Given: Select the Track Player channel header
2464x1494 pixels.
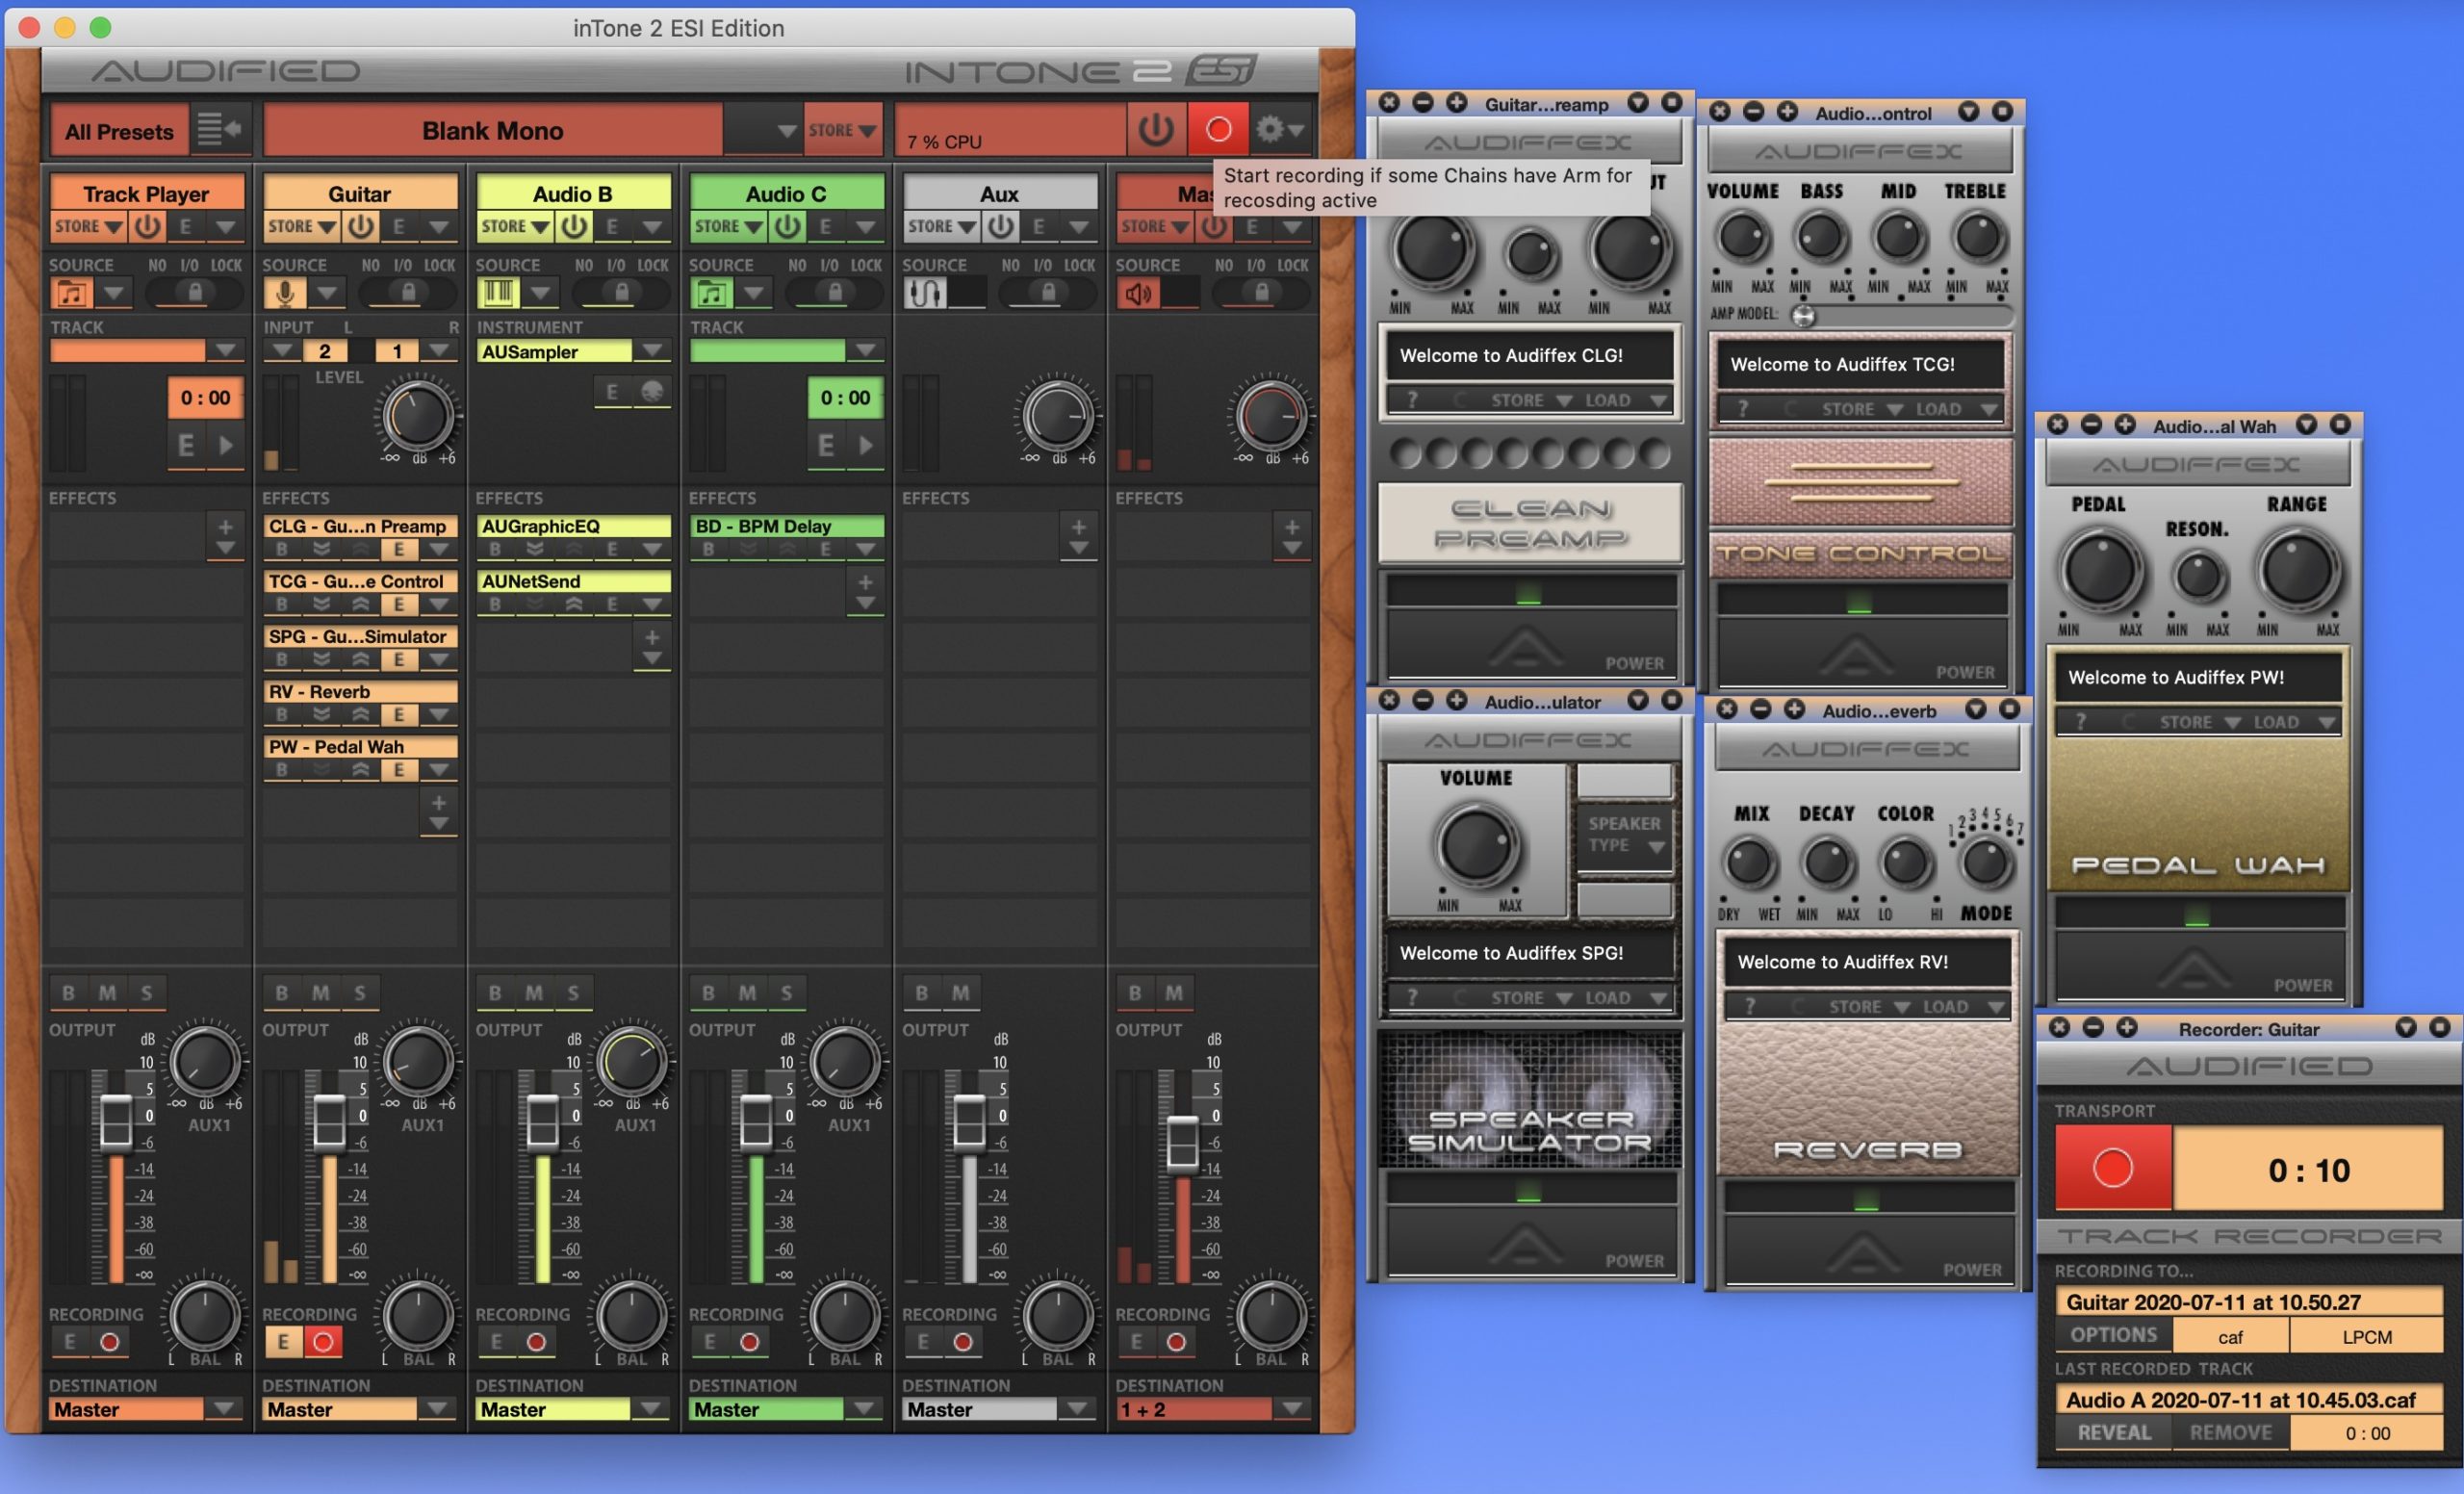Looking at the screenshot, I should (x=147, y=193).
